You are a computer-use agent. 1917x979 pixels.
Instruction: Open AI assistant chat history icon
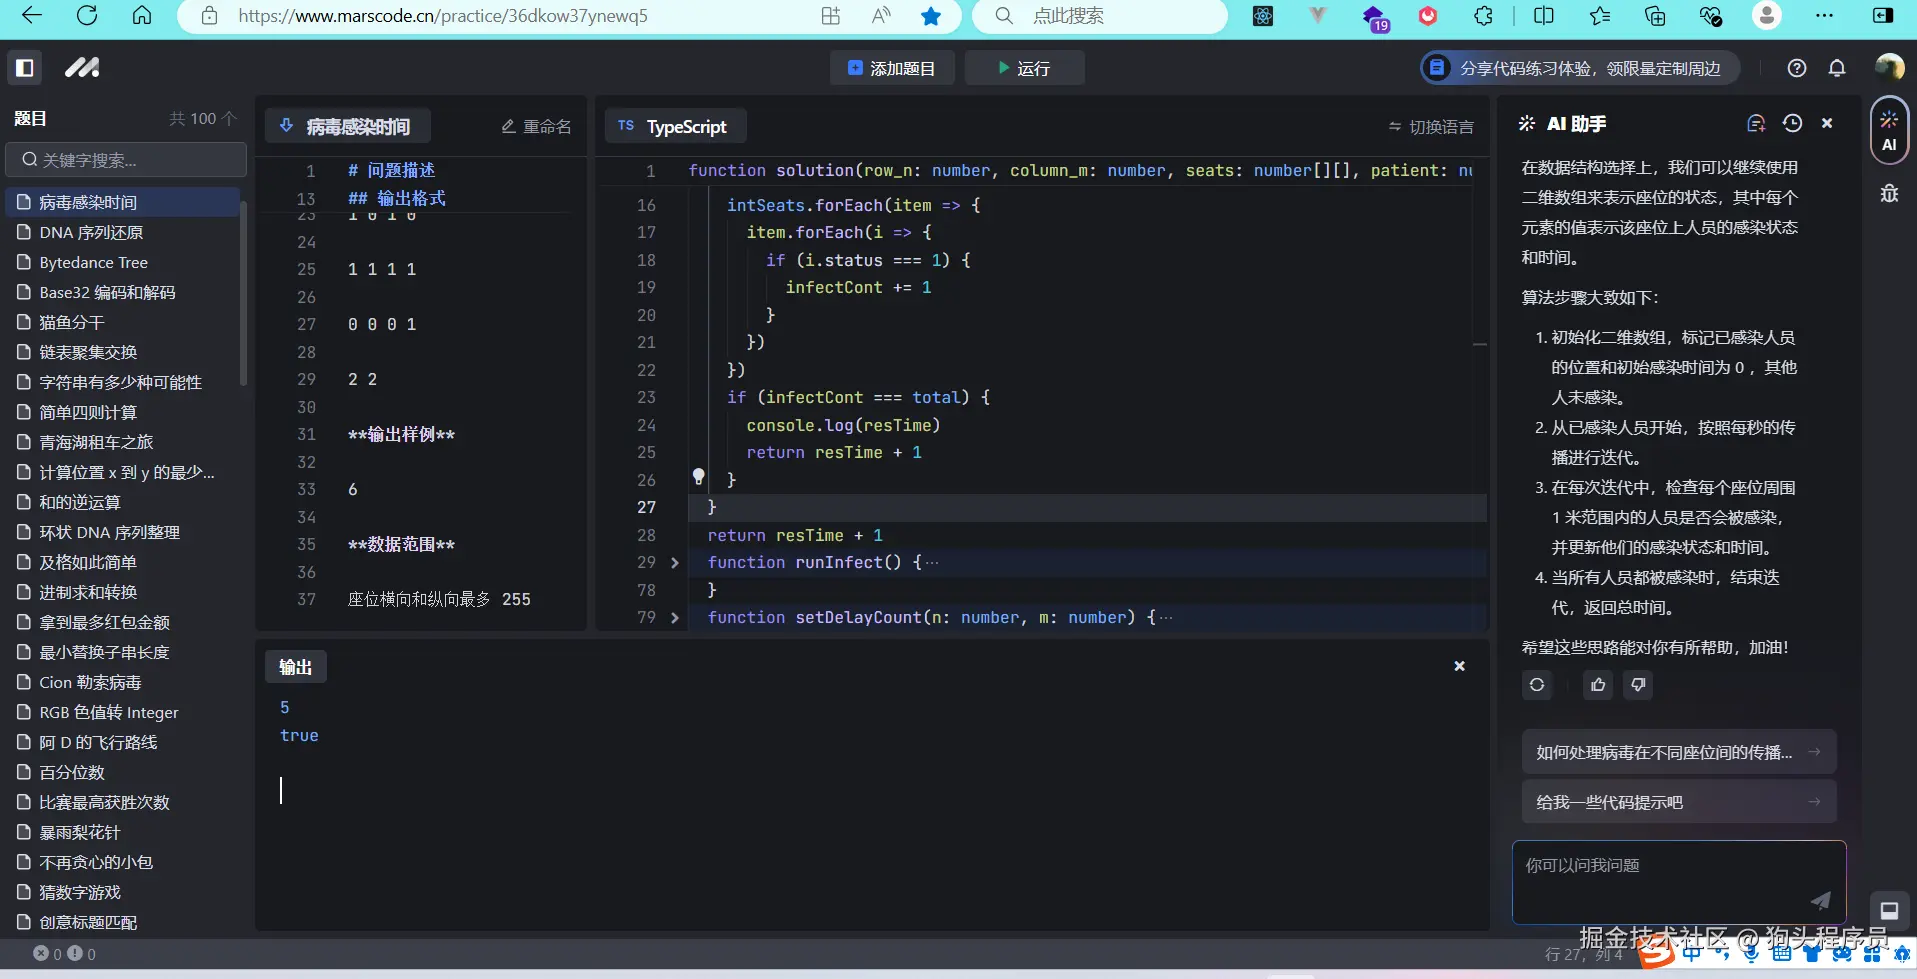click(1792, 123)
